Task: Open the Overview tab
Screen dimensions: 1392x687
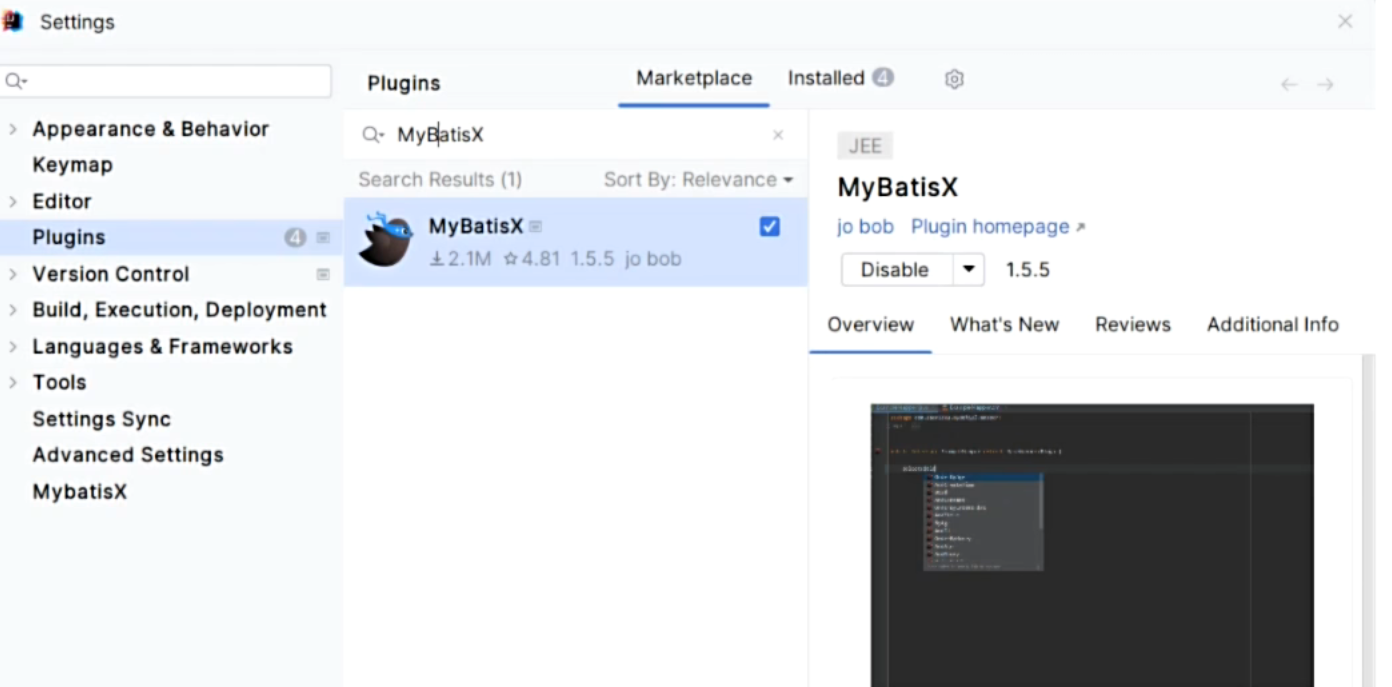Action: pyautogui.click(x=870, y=325)
